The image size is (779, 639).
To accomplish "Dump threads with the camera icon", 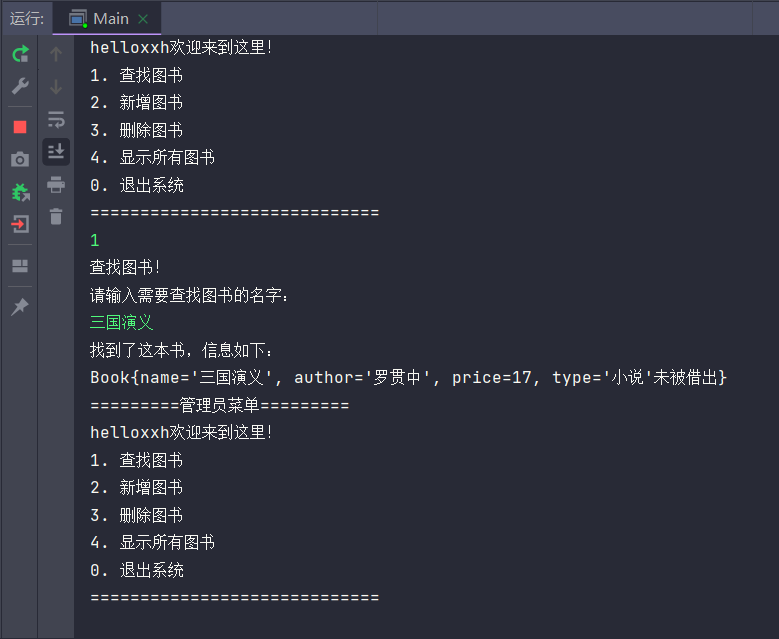I will (20, 159).
